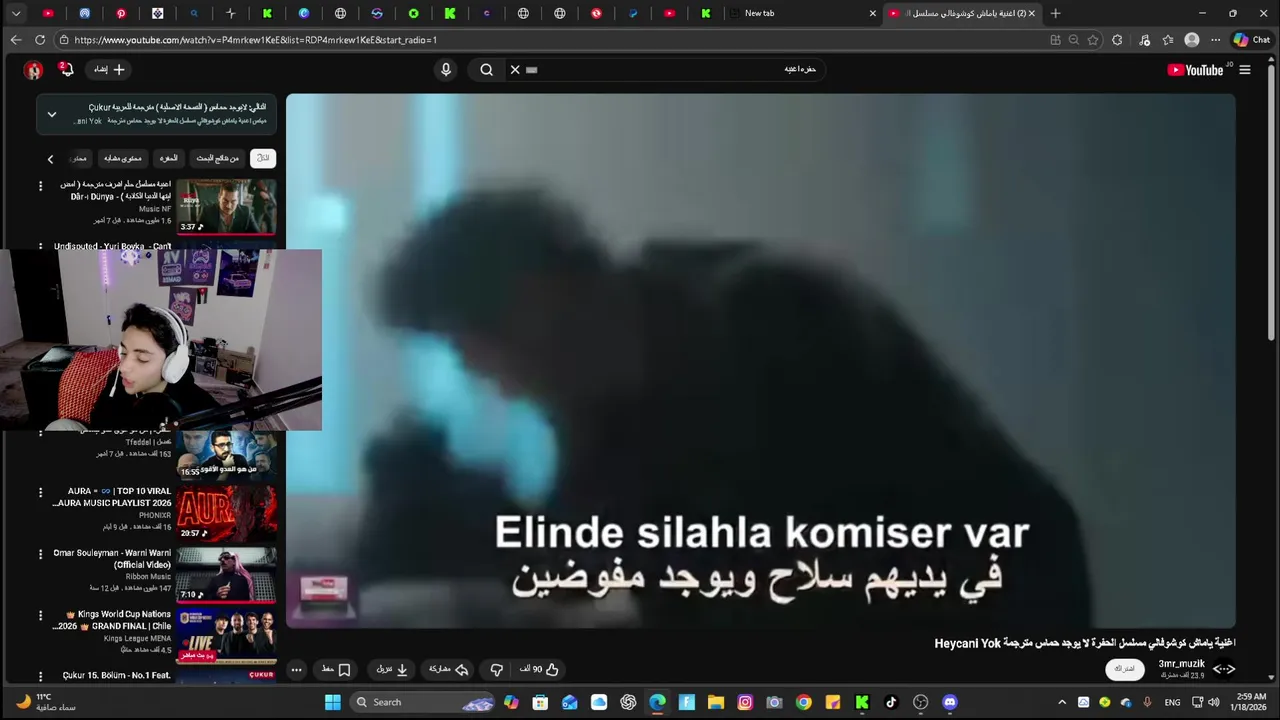Screen dimensions: 1280x720
Task: Close the New tab browser tab
Action: [x=872, y=13]
